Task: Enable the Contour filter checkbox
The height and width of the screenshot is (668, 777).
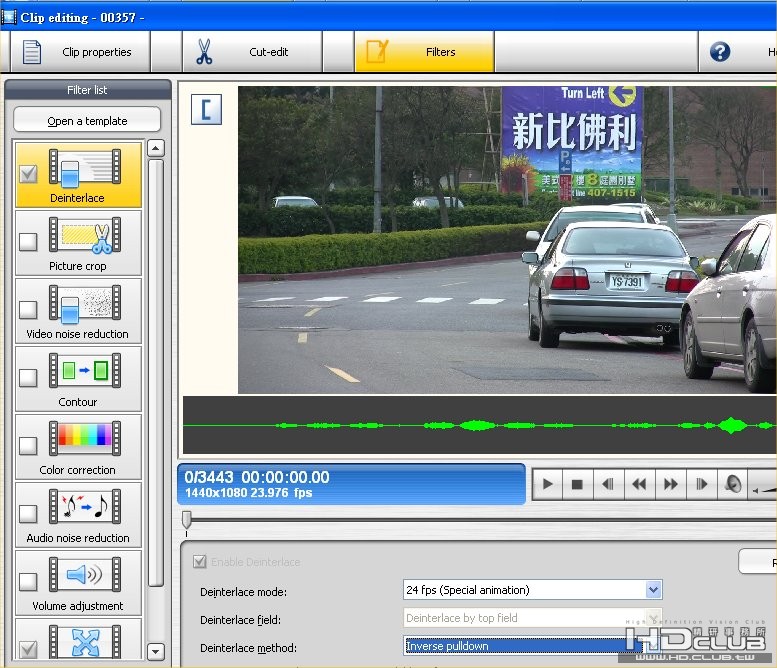Action: pos(28,378)
